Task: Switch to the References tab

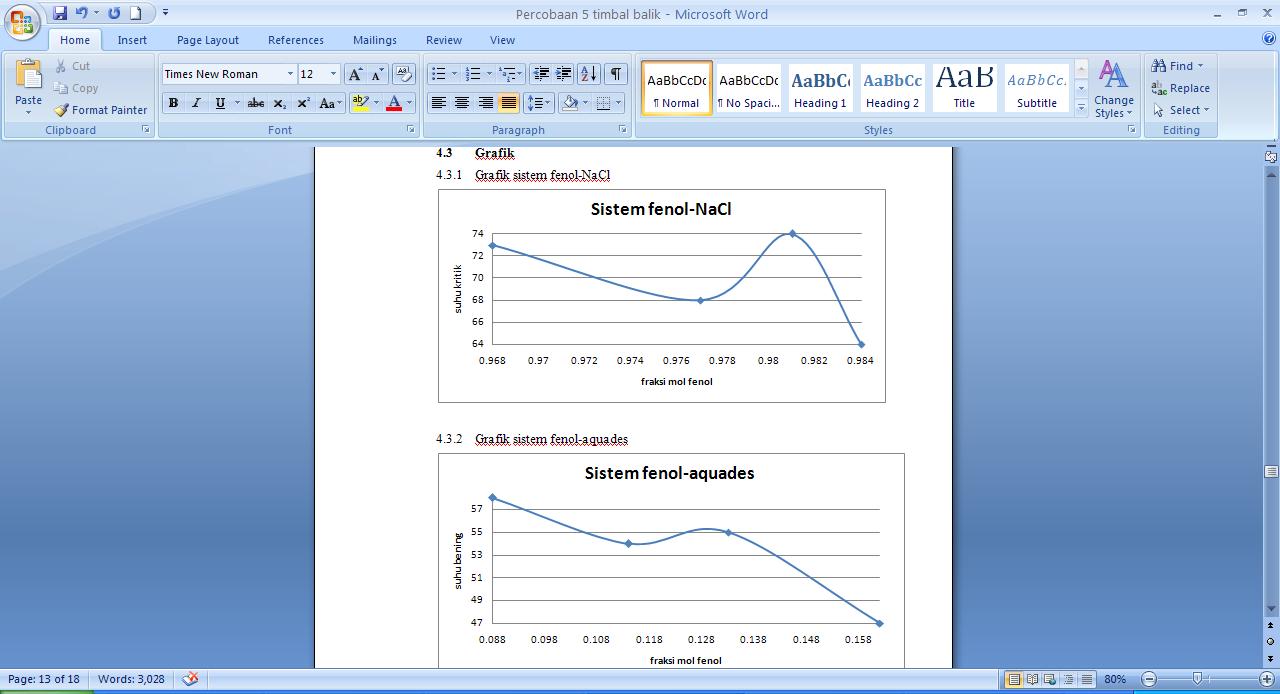Action: (x=296, y=40)
